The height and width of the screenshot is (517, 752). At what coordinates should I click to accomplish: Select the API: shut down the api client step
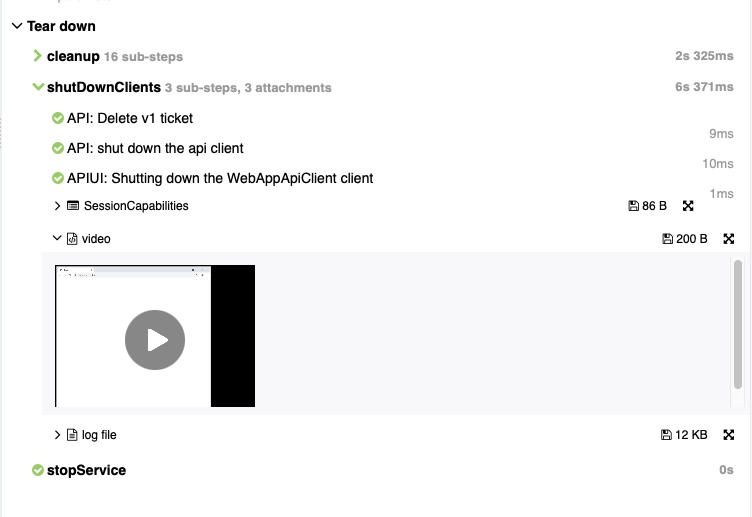(148, 148)
